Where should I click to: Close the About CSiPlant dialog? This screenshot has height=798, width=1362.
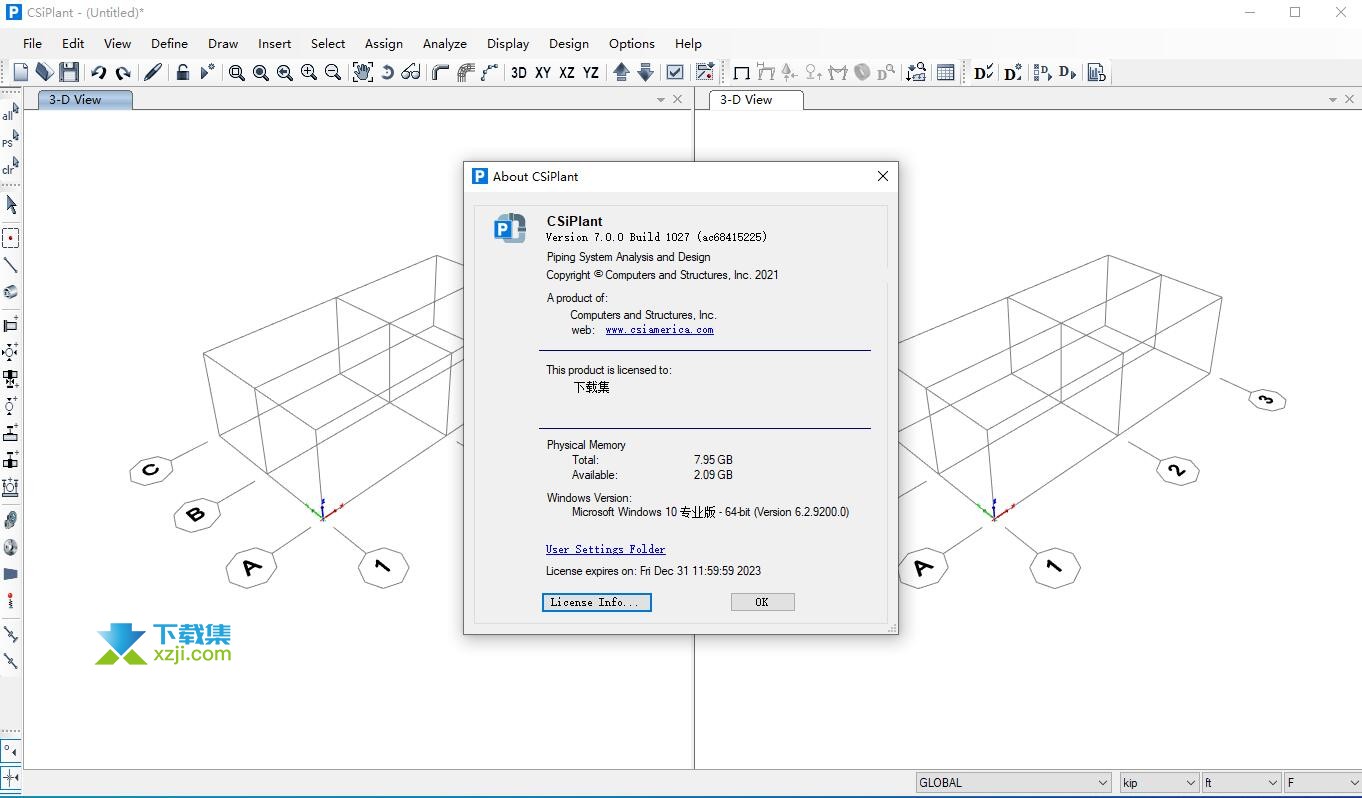[x=882, y=176]
